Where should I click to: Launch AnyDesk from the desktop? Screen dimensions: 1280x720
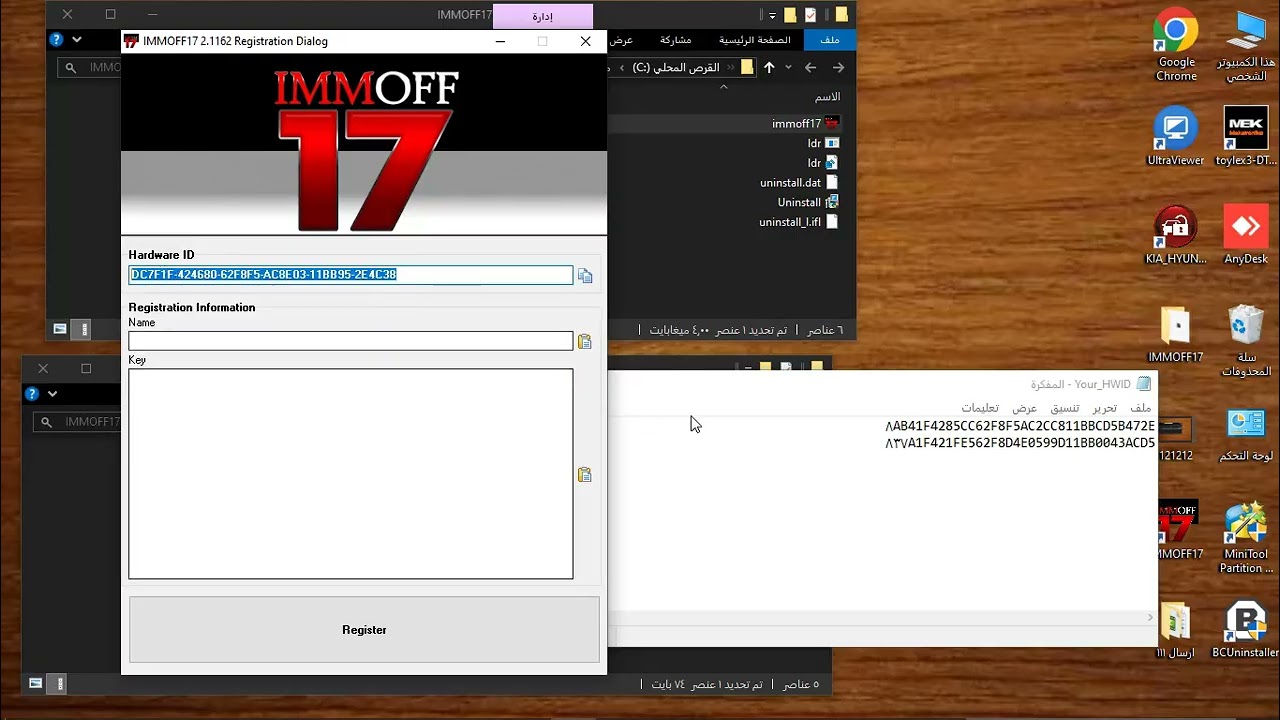pyautogui.click(x=1246, y=235)
